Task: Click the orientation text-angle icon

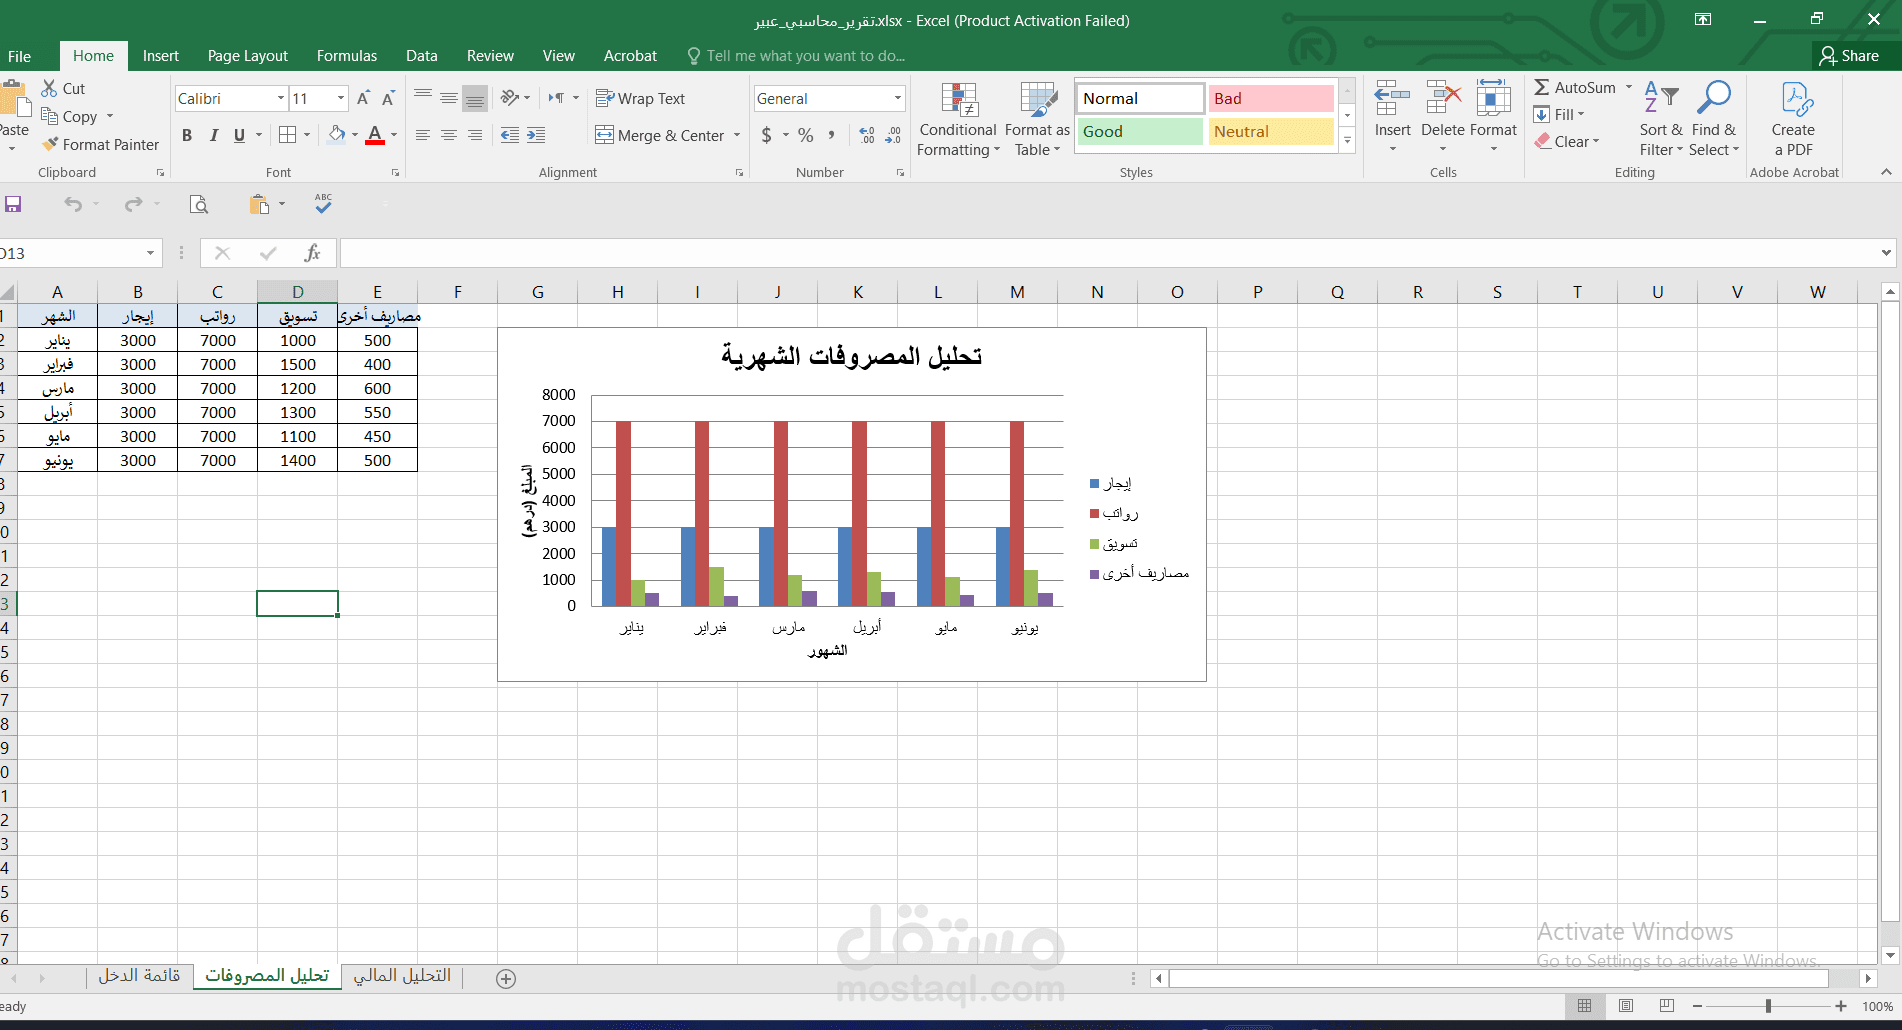Action: click(x=510, y=98)
